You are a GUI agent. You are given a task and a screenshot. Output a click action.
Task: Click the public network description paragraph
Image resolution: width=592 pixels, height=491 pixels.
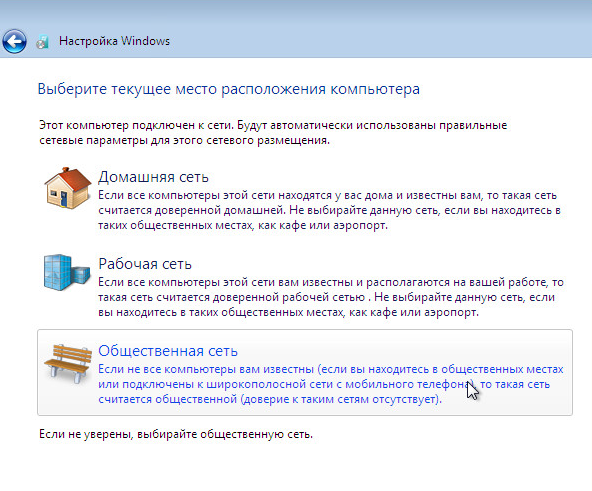331,384
